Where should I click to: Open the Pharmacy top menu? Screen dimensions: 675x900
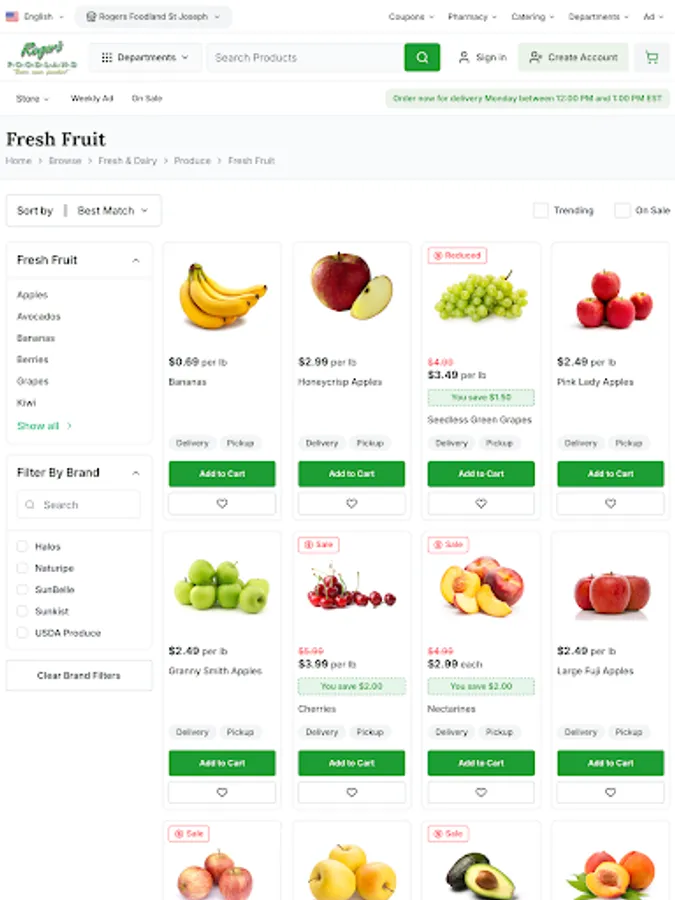472,17
